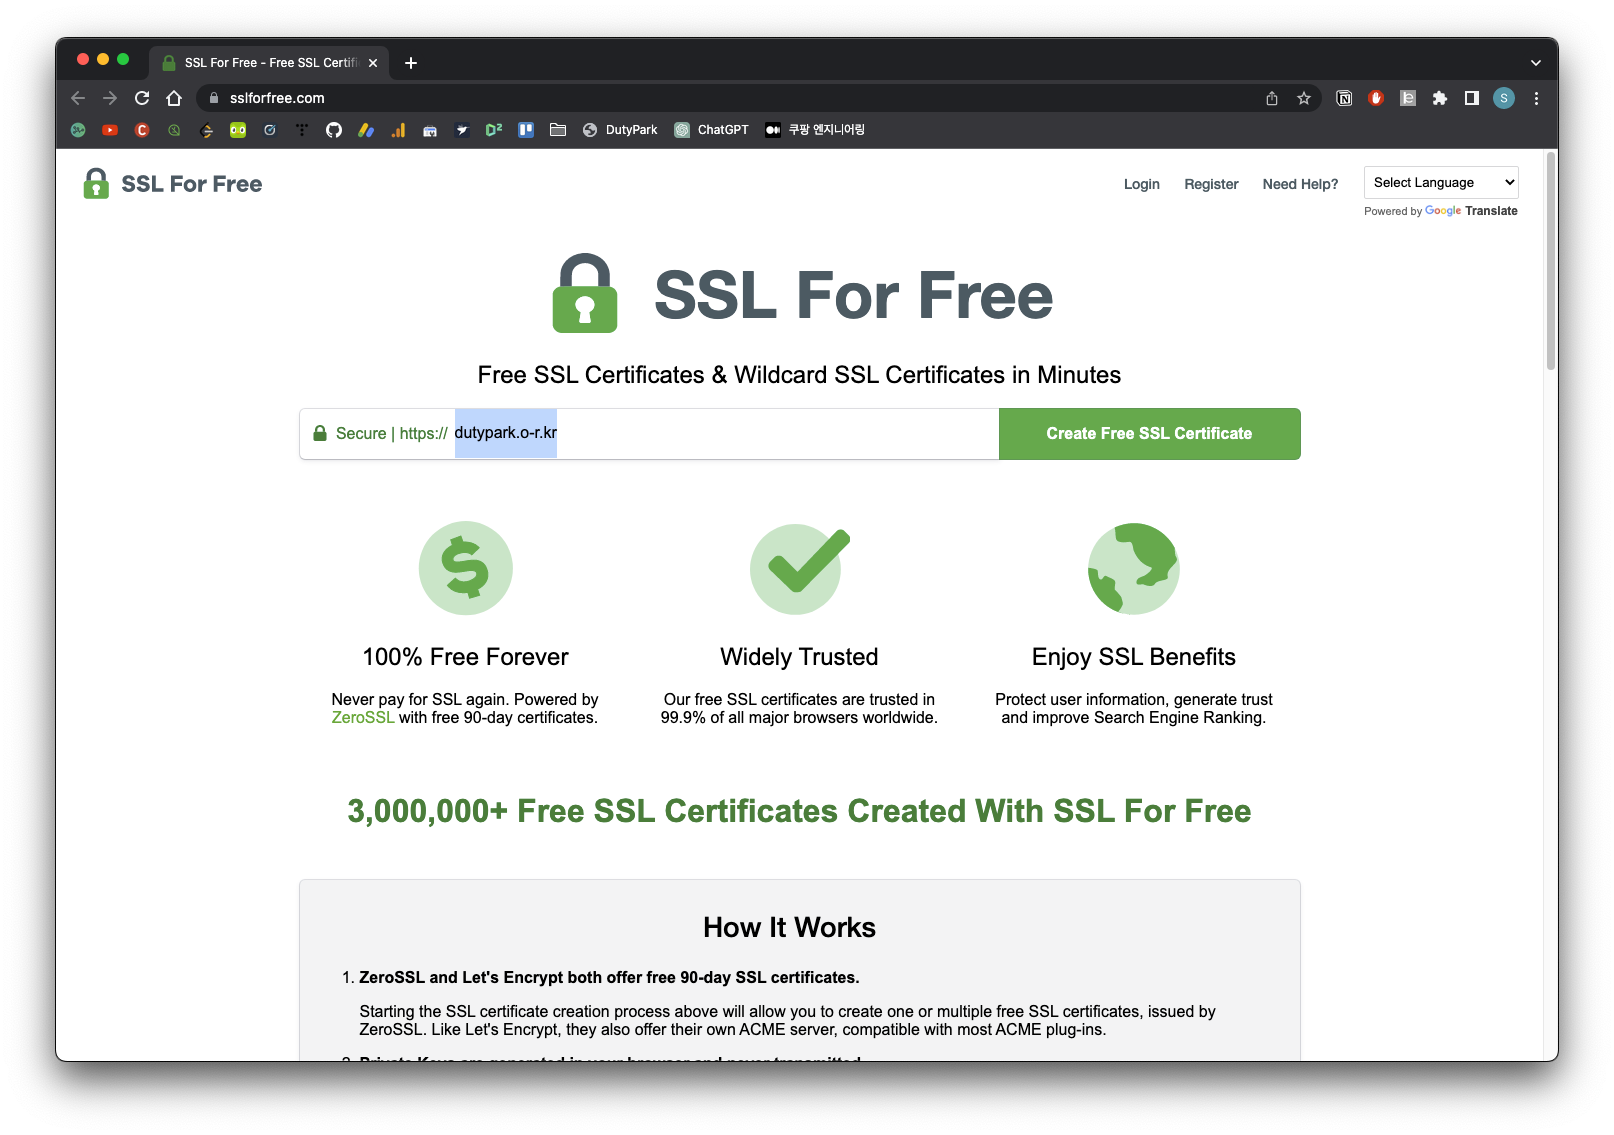This screenshot has height=1135, width=1614.
Task: Open the red hand ad blocker extension
Action: point(1376,98)
